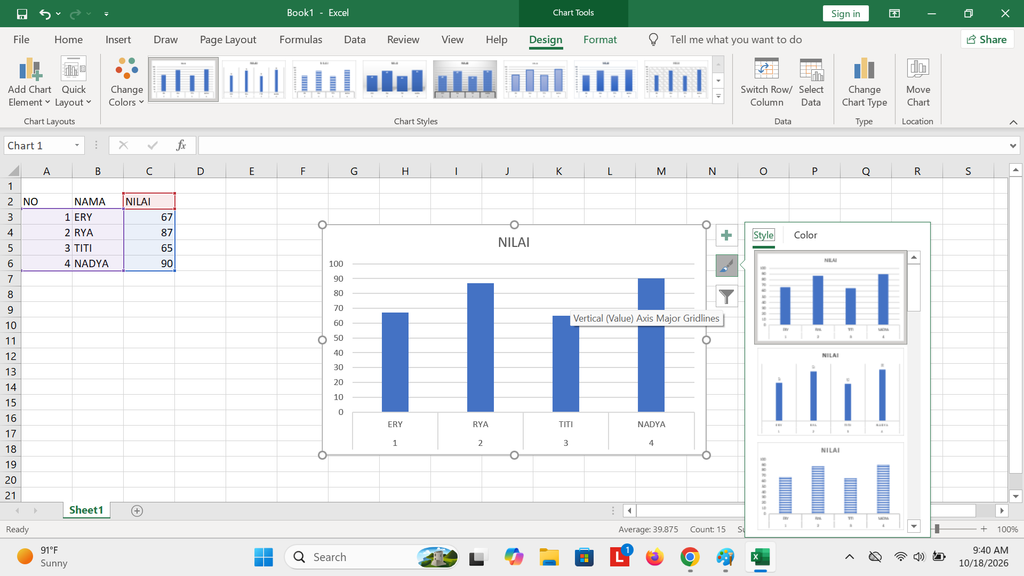Switch to the Format tab

pyautogui.click(x=600, y=40)
